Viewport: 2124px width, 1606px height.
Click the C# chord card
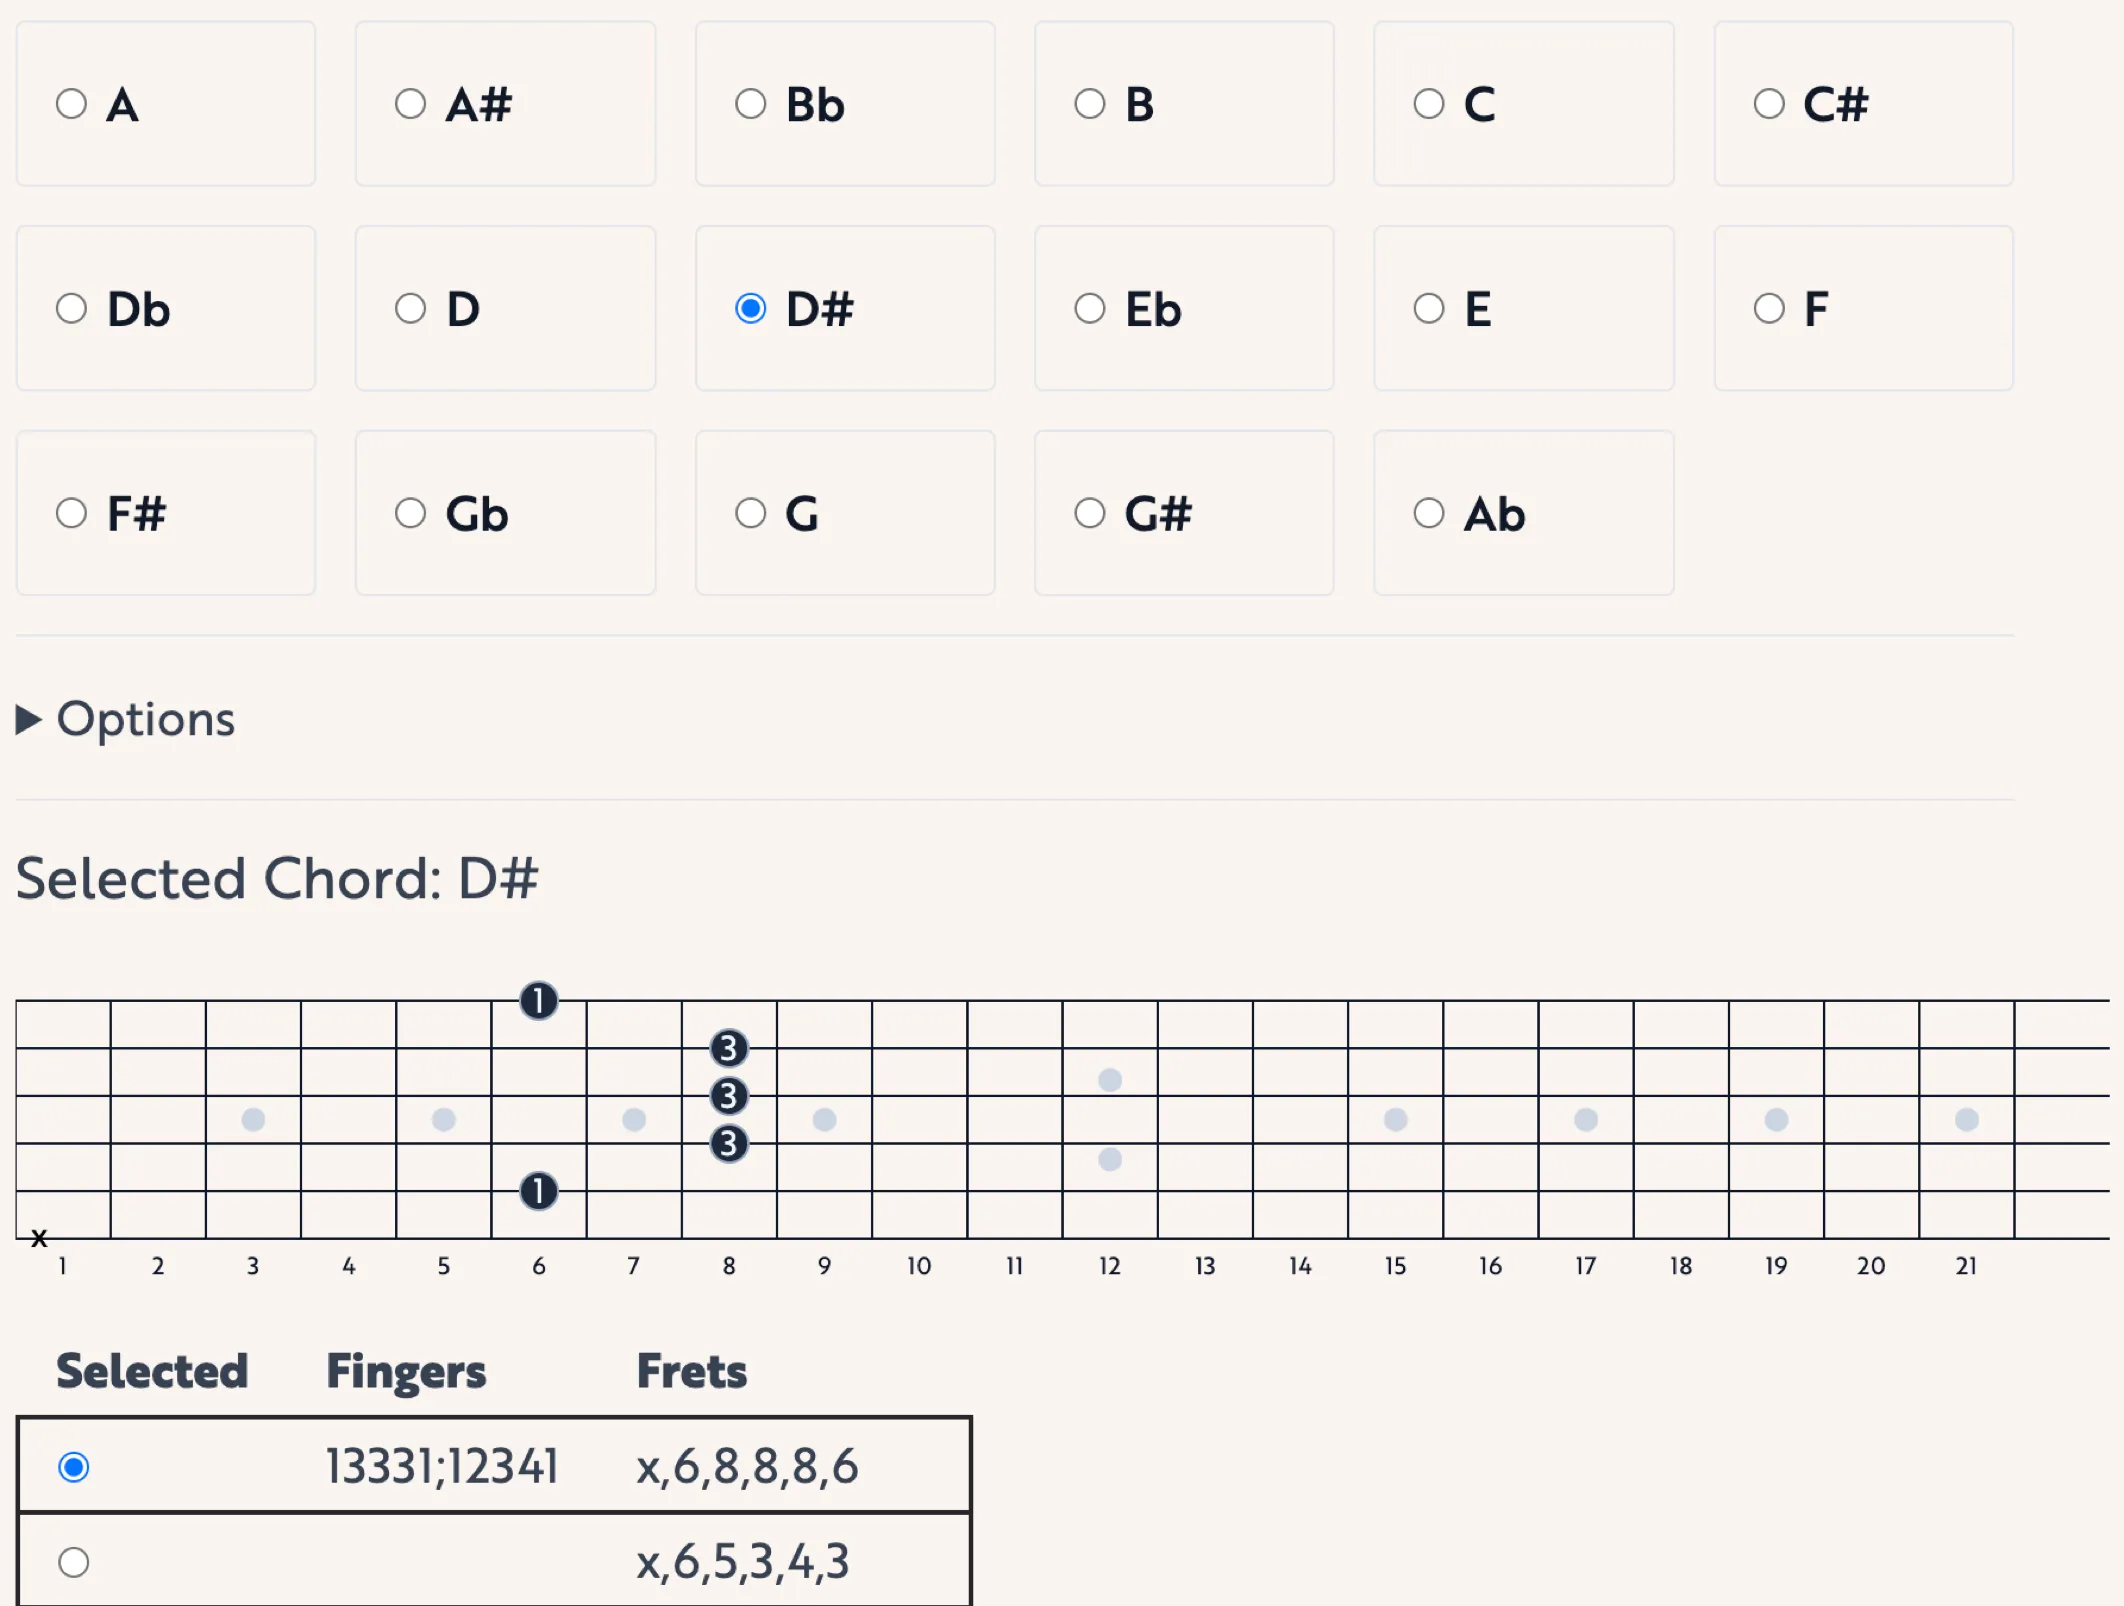pyautogui.click(x=1862, y=104)
